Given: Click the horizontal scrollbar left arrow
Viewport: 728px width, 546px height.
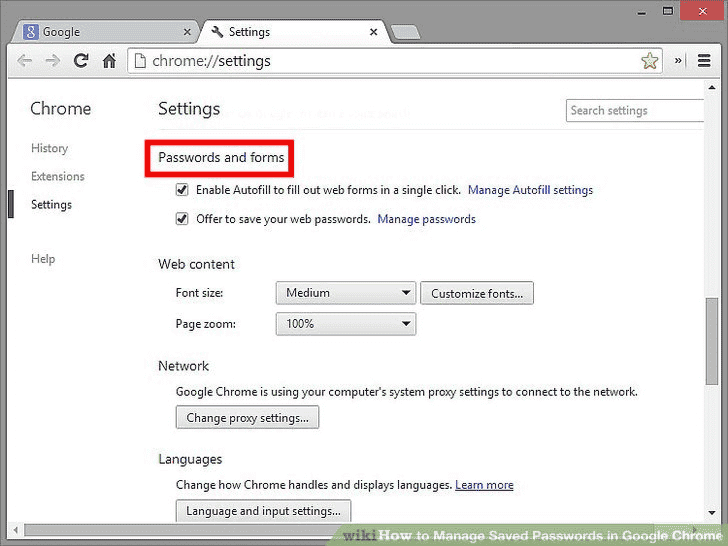Looking at the screenshot, I should (x=16, y=530).
